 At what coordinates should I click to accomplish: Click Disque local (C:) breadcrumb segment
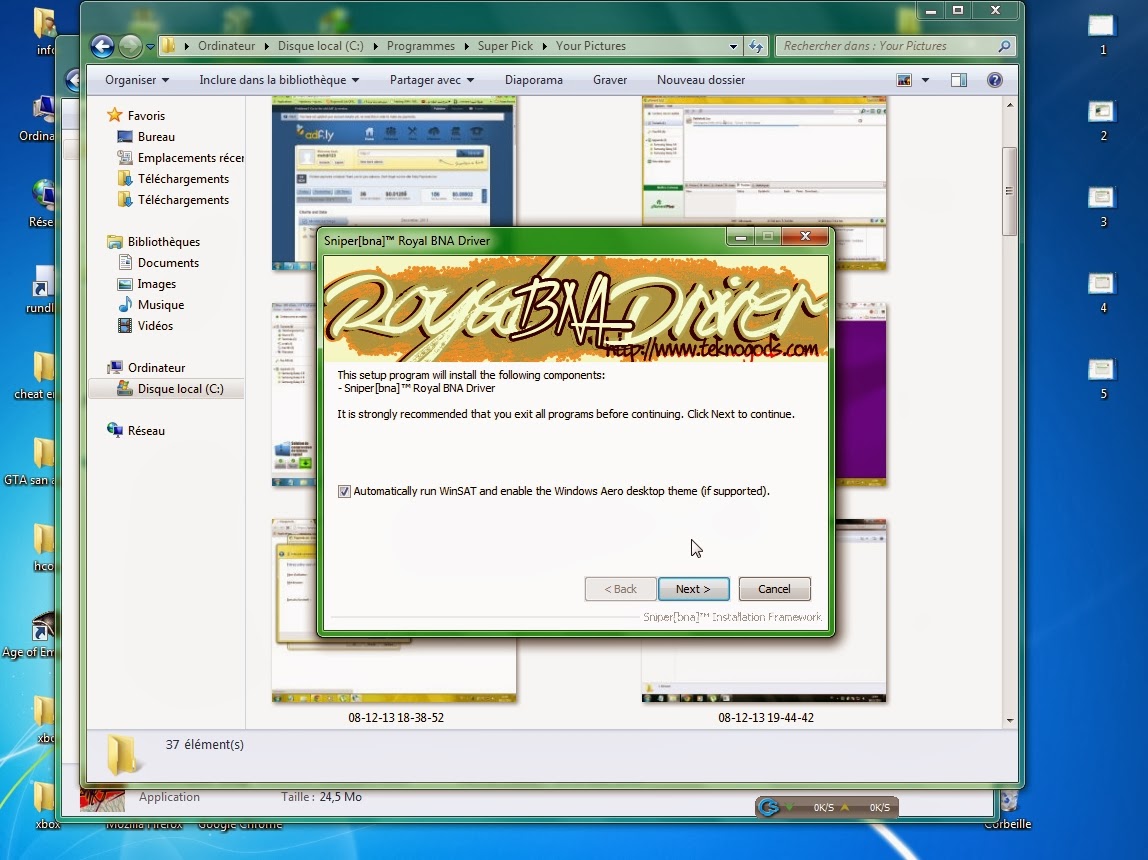point(320,45)
